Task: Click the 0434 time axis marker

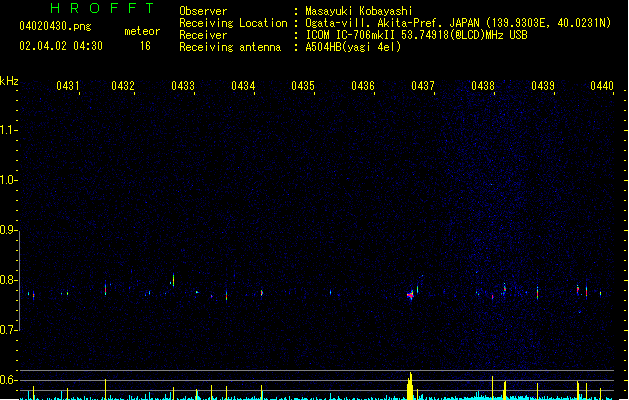Action: 243,85
